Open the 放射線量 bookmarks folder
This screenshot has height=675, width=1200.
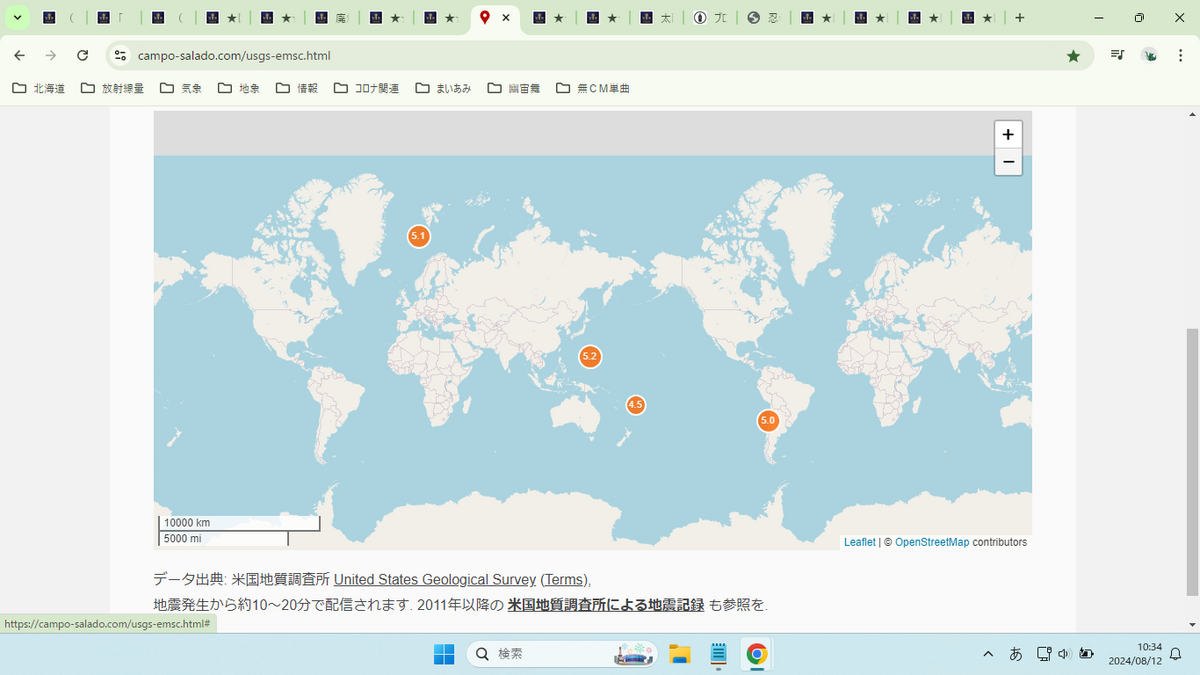click(112, 88)
